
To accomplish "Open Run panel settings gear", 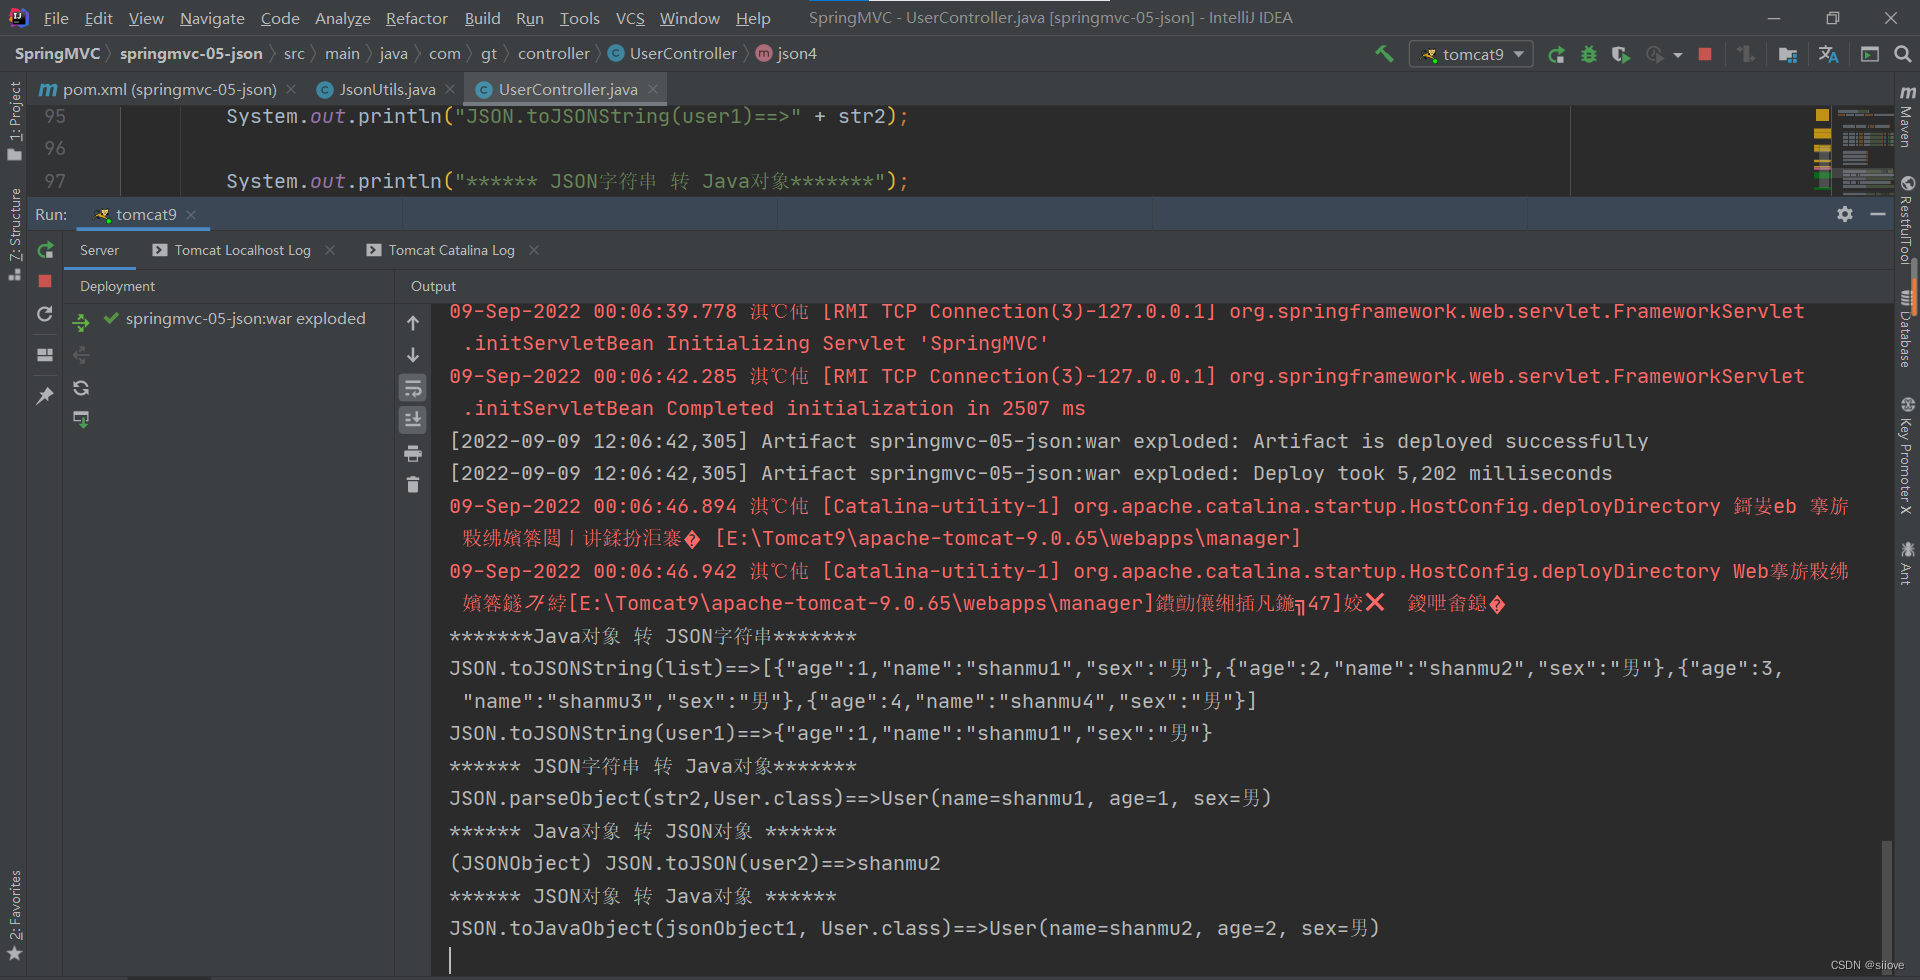I will point(1845,214).
